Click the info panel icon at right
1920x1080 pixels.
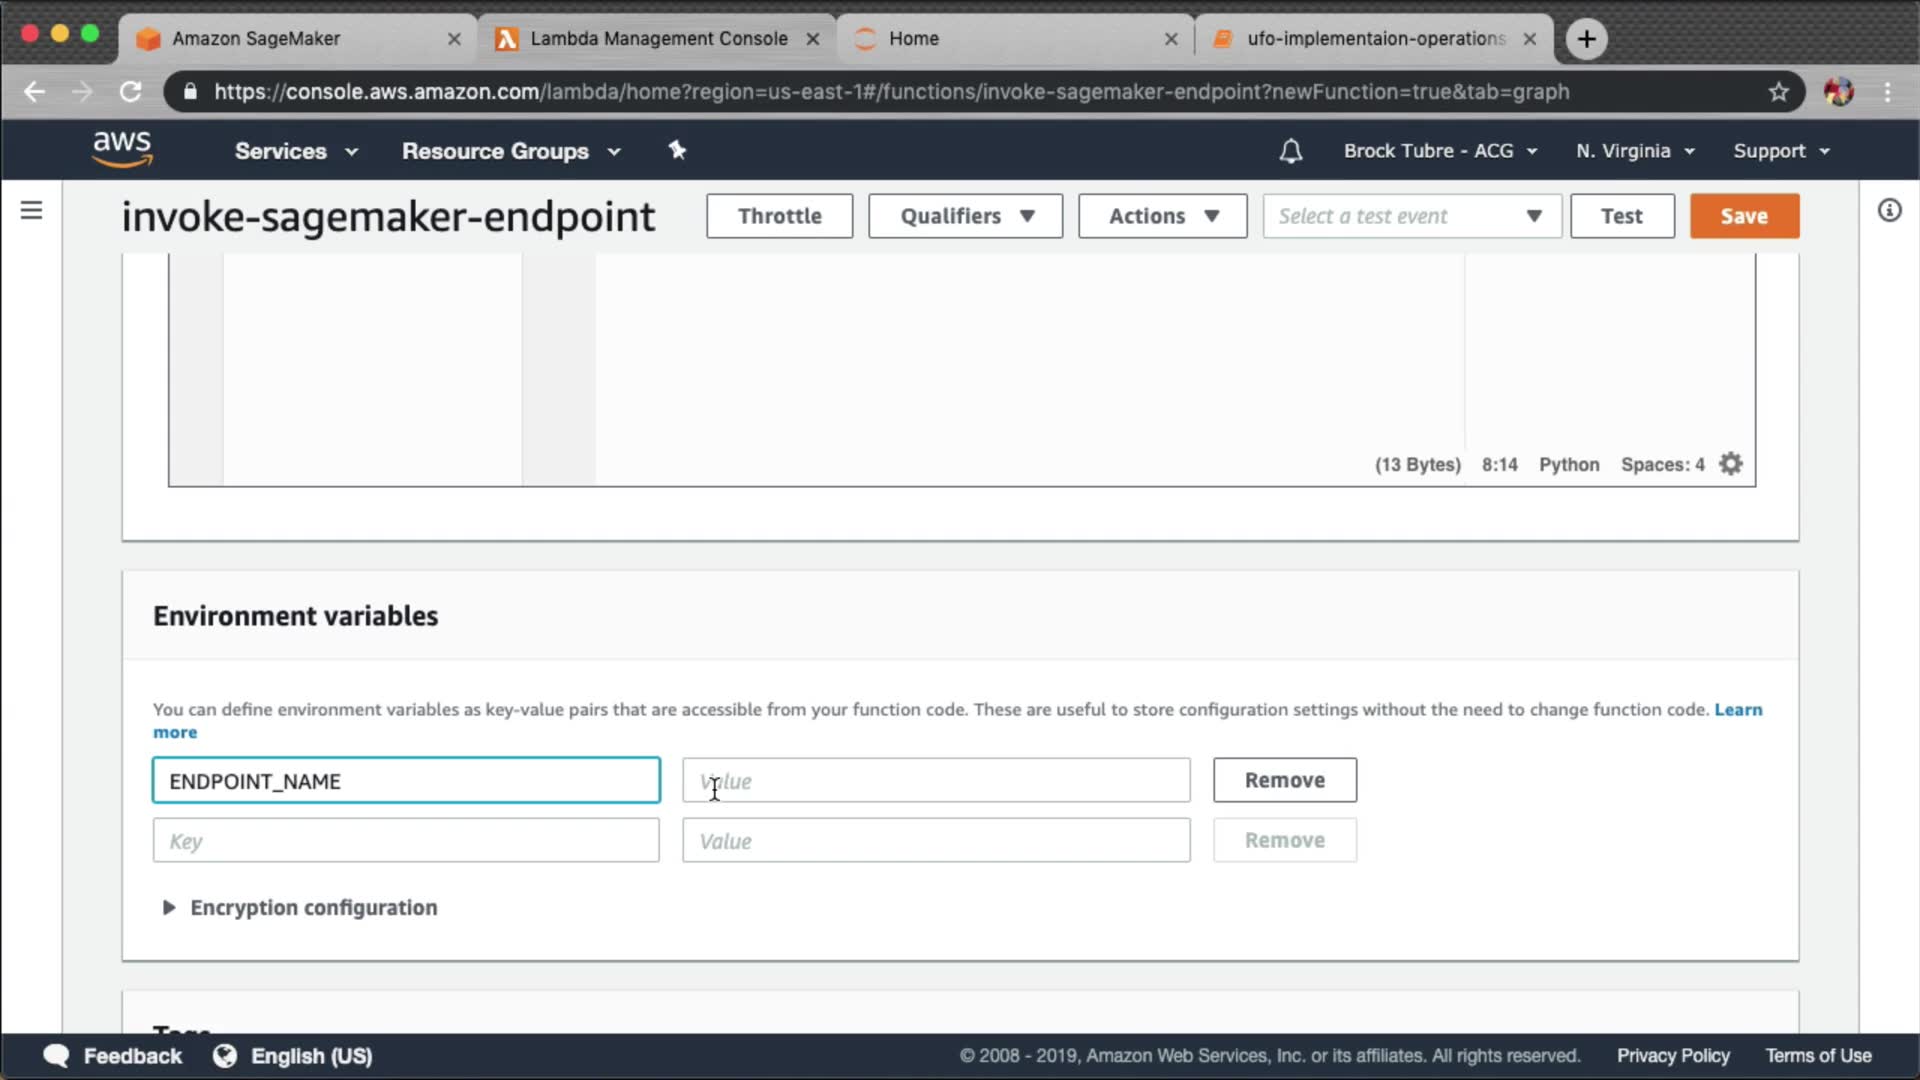point(1889,210)
